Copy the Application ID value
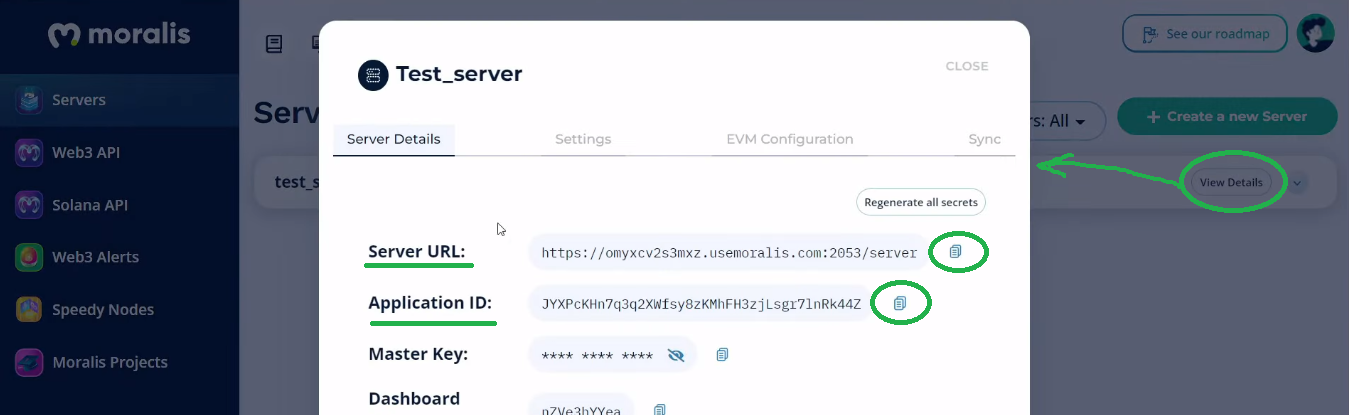This screenshot has height=415, width=1349. click(899, 303)
